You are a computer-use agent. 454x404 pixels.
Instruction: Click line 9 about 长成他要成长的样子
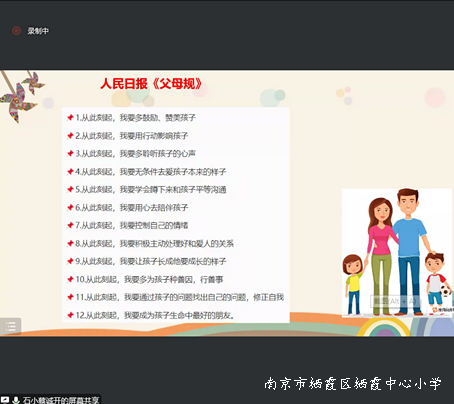pyautogui.click(x=151, y=261)
